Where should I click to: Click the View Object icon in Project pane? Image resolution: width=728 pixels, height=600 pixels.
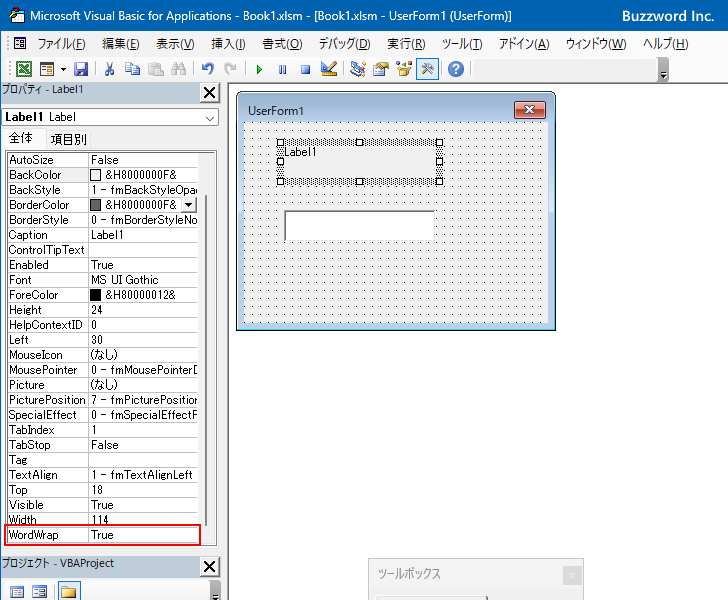click(39, 592)
